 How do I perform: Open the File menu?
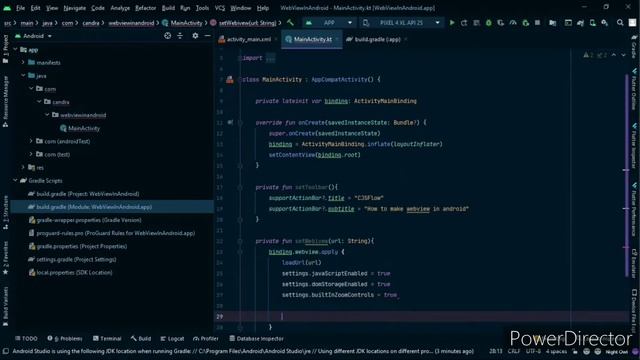pos(20,8)
